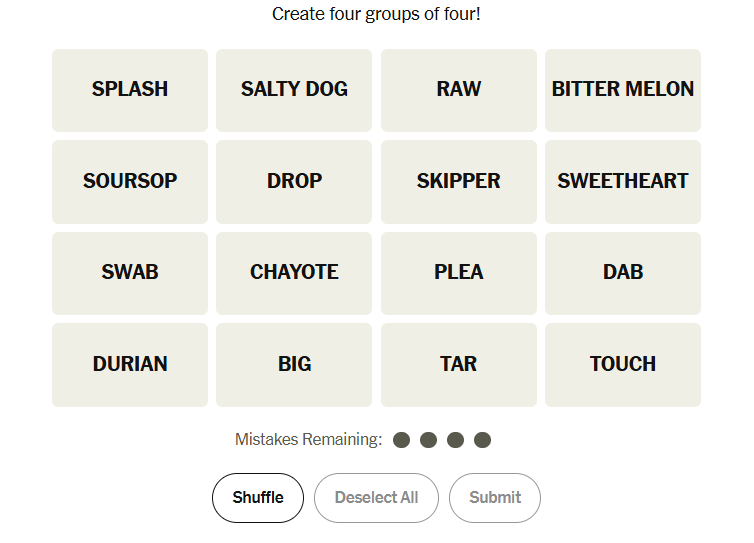Pick the TAR word tile
The image size is (754, 543).
click(x=459, y=365)
